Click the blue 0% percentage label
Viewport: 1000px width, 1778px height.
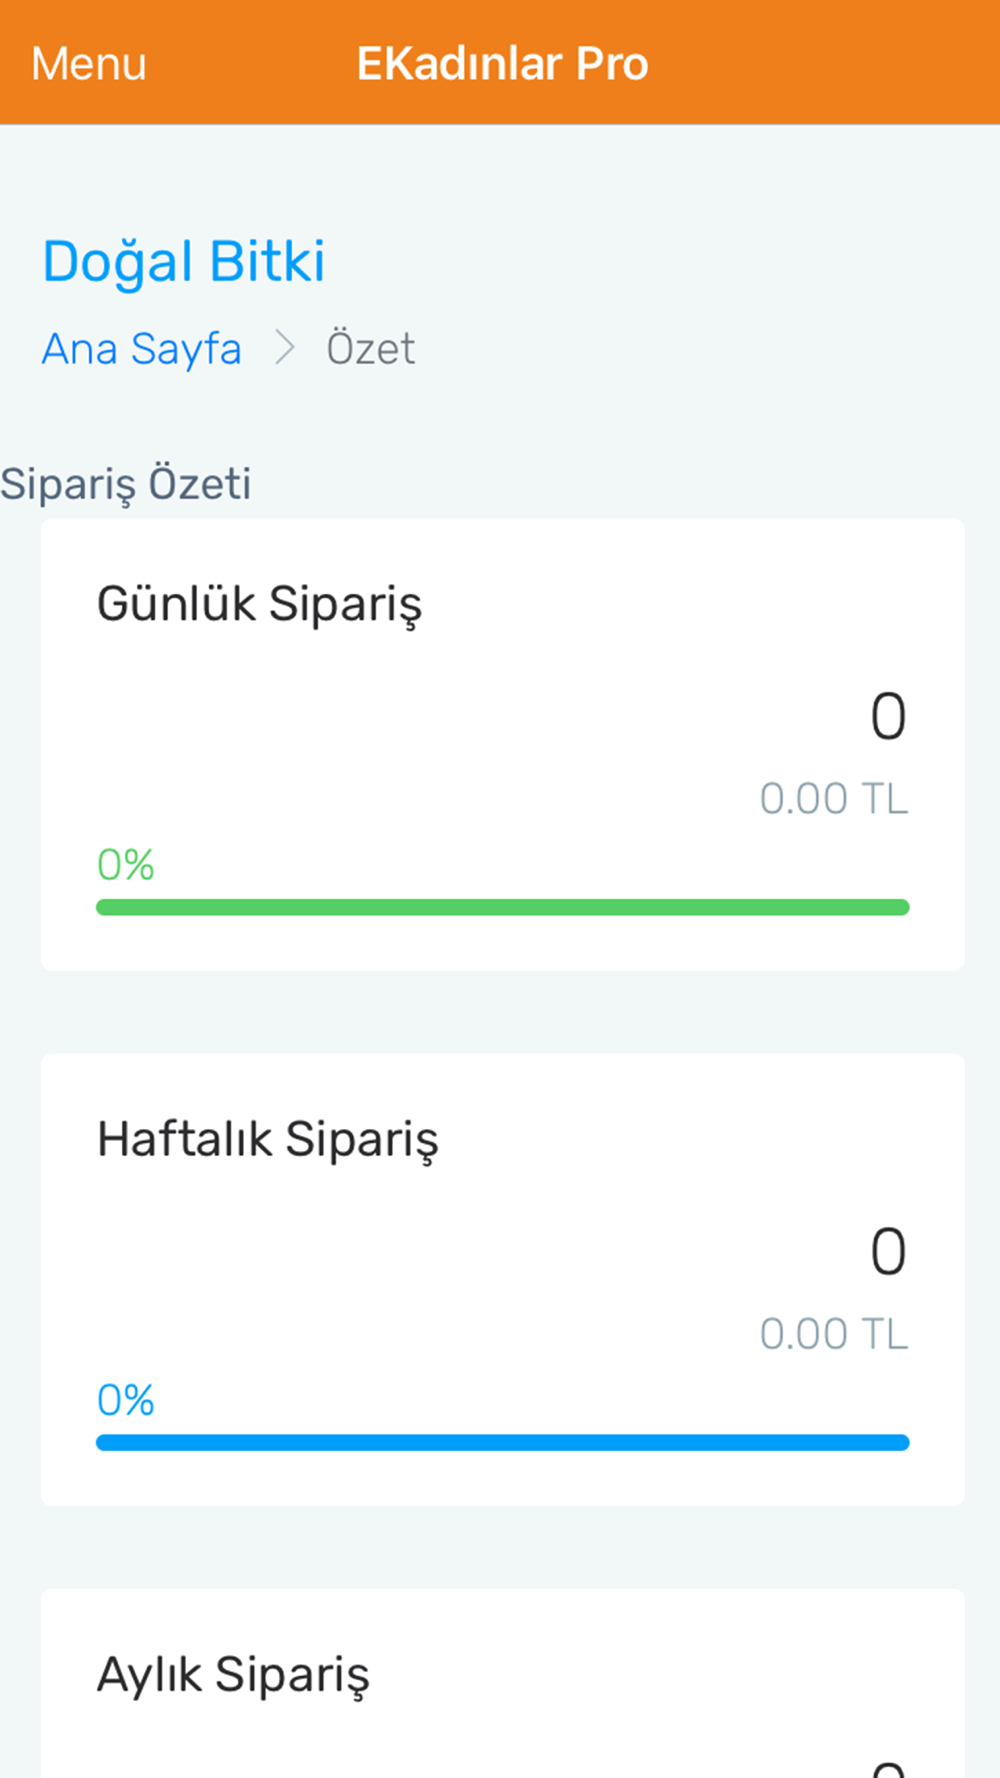coord(125,1400)
